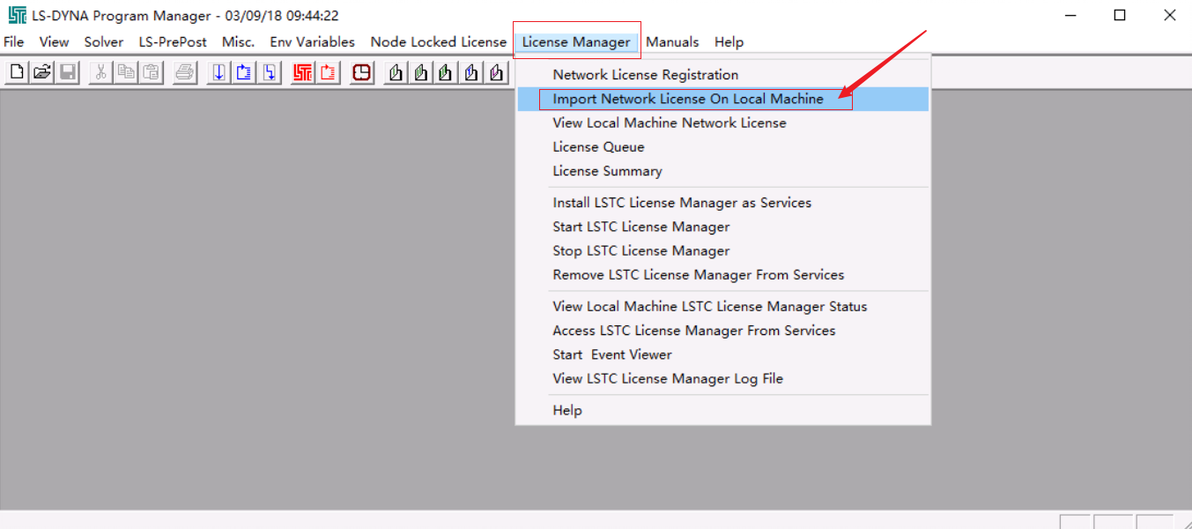Click the Open folder toolbar icon
The height and width of the screenshot is (529, 1192).
[42, 73]
